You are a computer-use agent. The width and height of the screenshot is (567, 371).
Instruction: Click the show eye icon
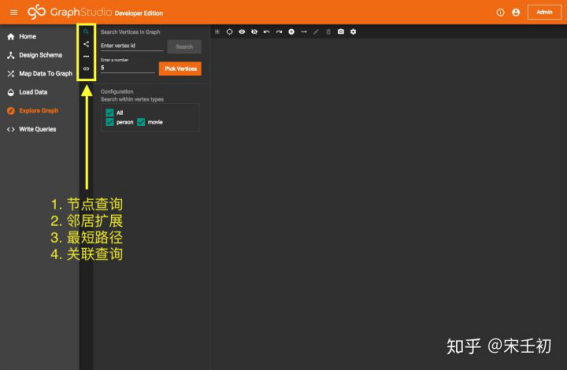[242, 32]
